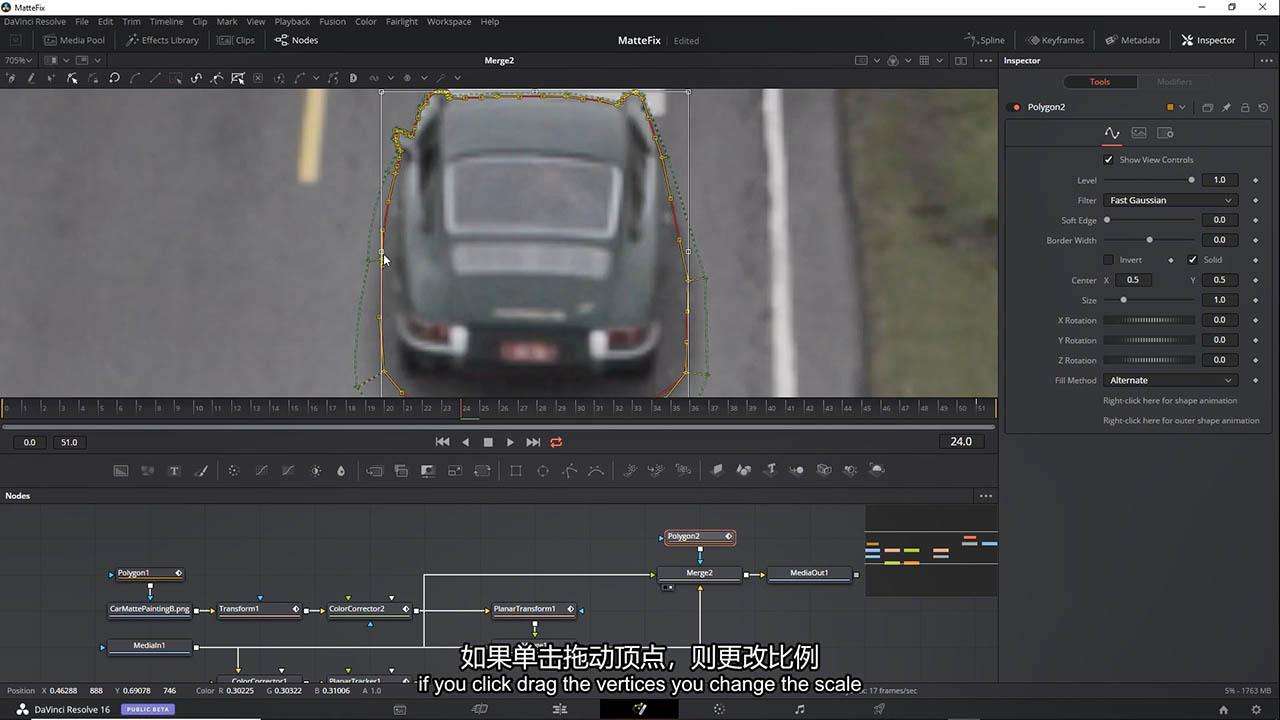Add Merge tool from toolbar

click(401, 471)
